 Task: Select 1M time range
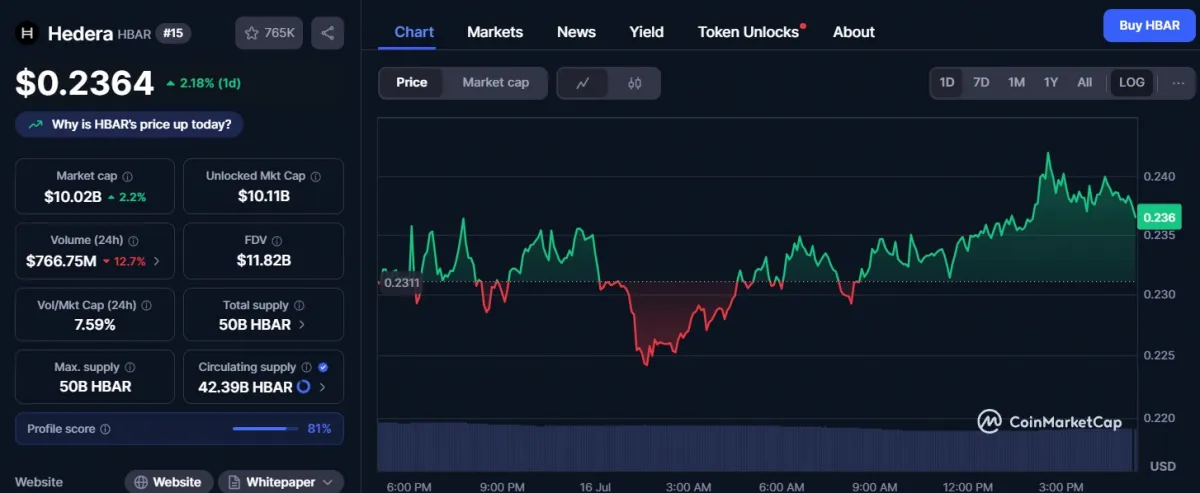(1016, 83)
